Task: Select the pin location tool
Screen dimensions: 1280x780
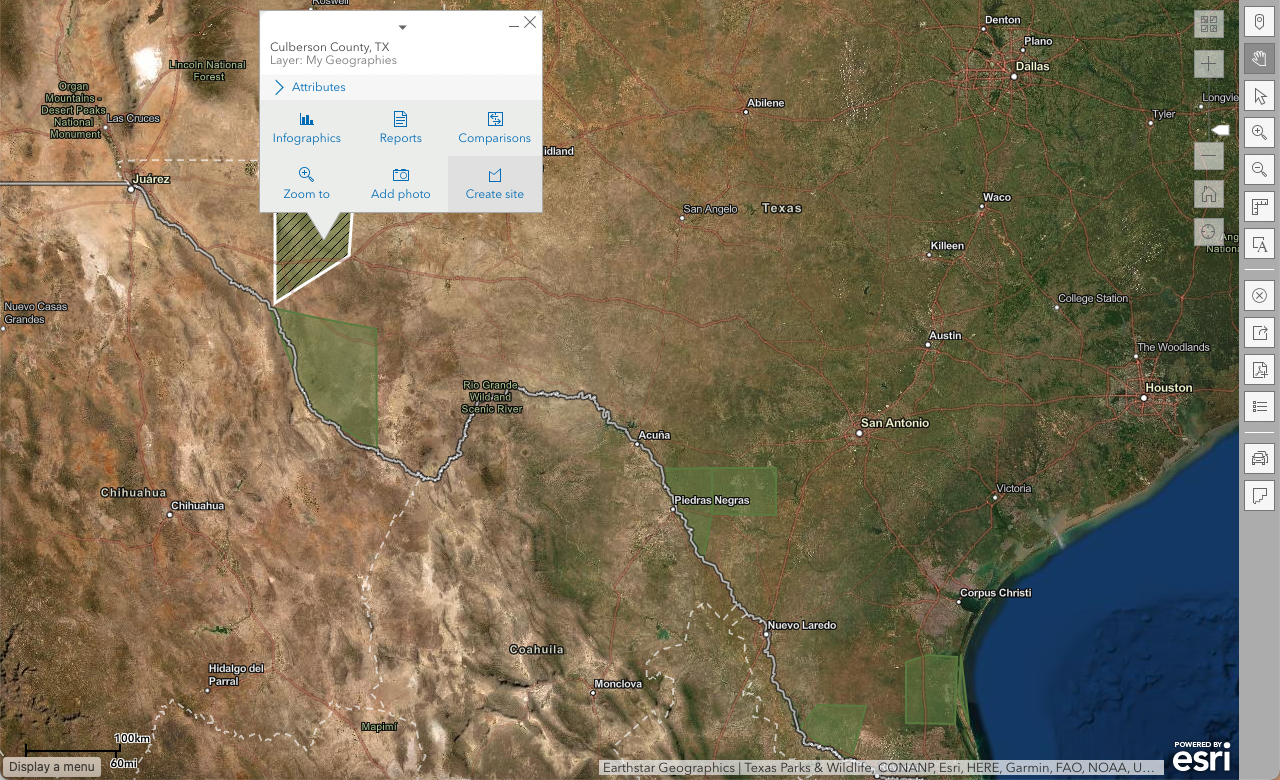Action: (1259, 21)
